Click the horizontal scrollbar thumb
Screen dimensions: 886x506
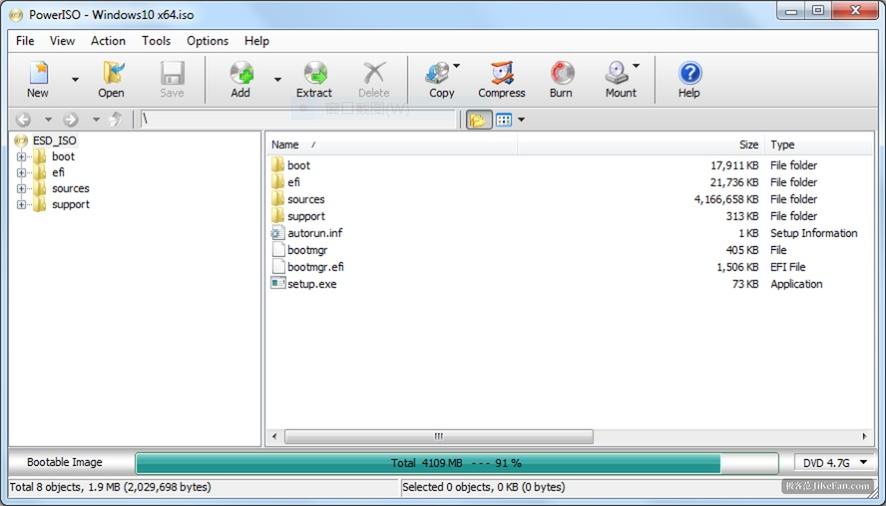(x=438, y=436)
